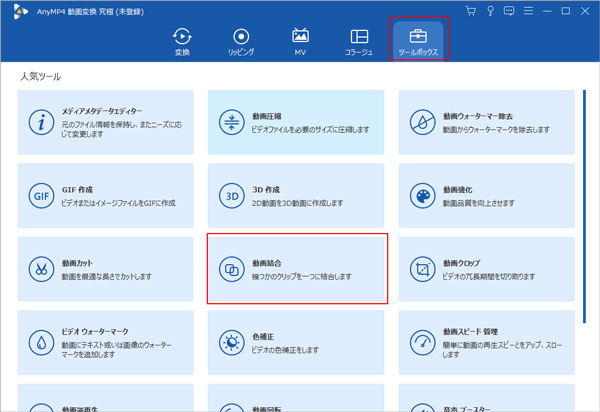Open the GIF 作成 tool title
This screenshot has width=600, height=412.
coord(77,189)
